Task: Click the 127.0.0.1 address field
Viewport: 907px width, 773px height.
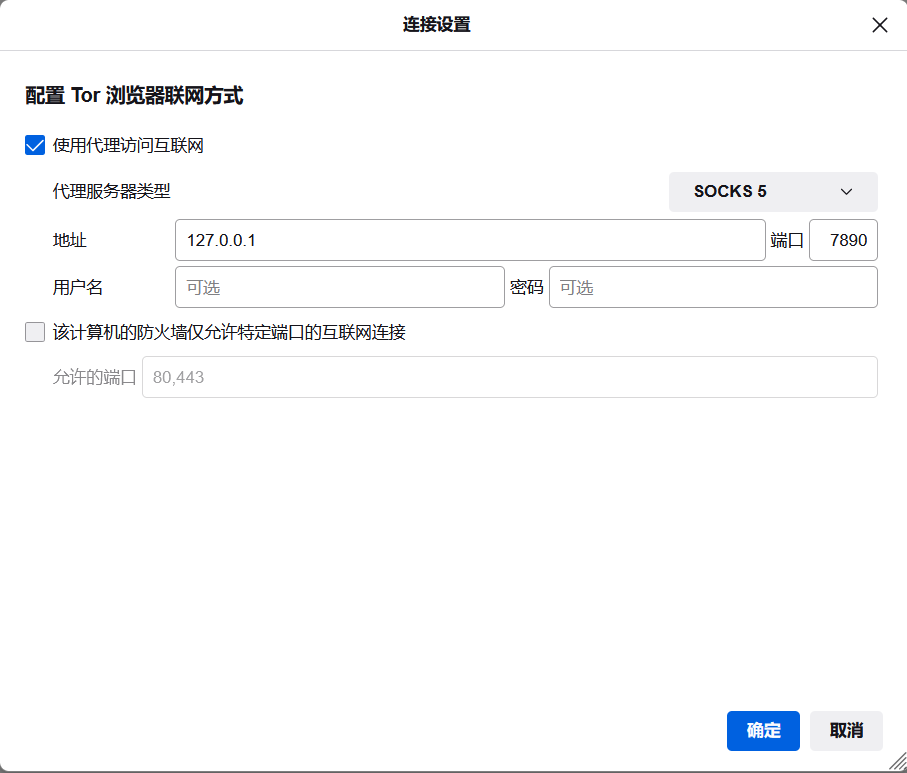Action: (x=470, y=240)
